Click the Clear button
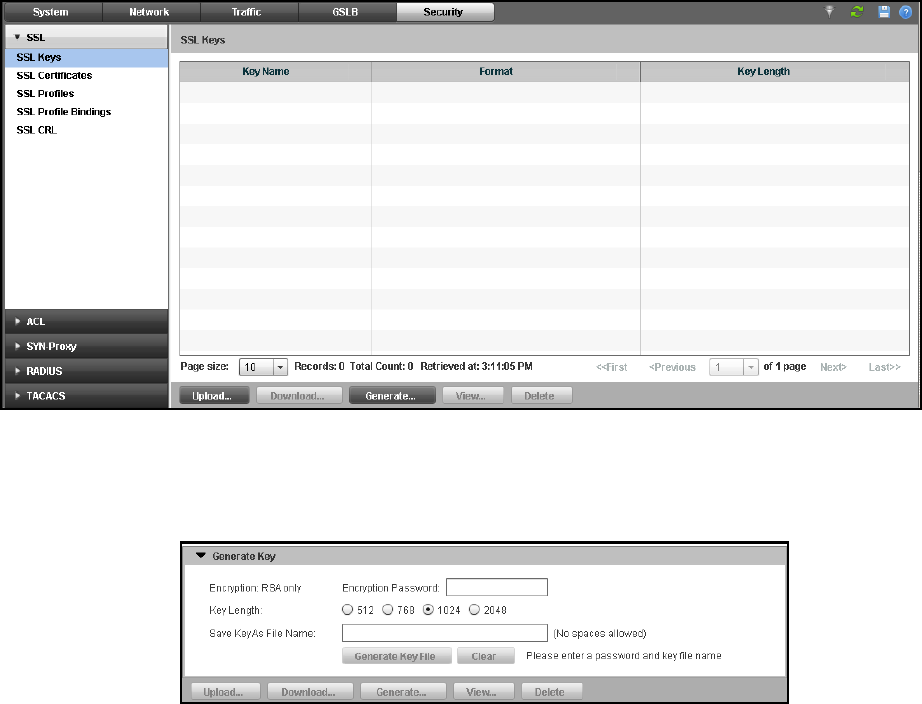The image size is (922, 704). (x=486, y=656)
